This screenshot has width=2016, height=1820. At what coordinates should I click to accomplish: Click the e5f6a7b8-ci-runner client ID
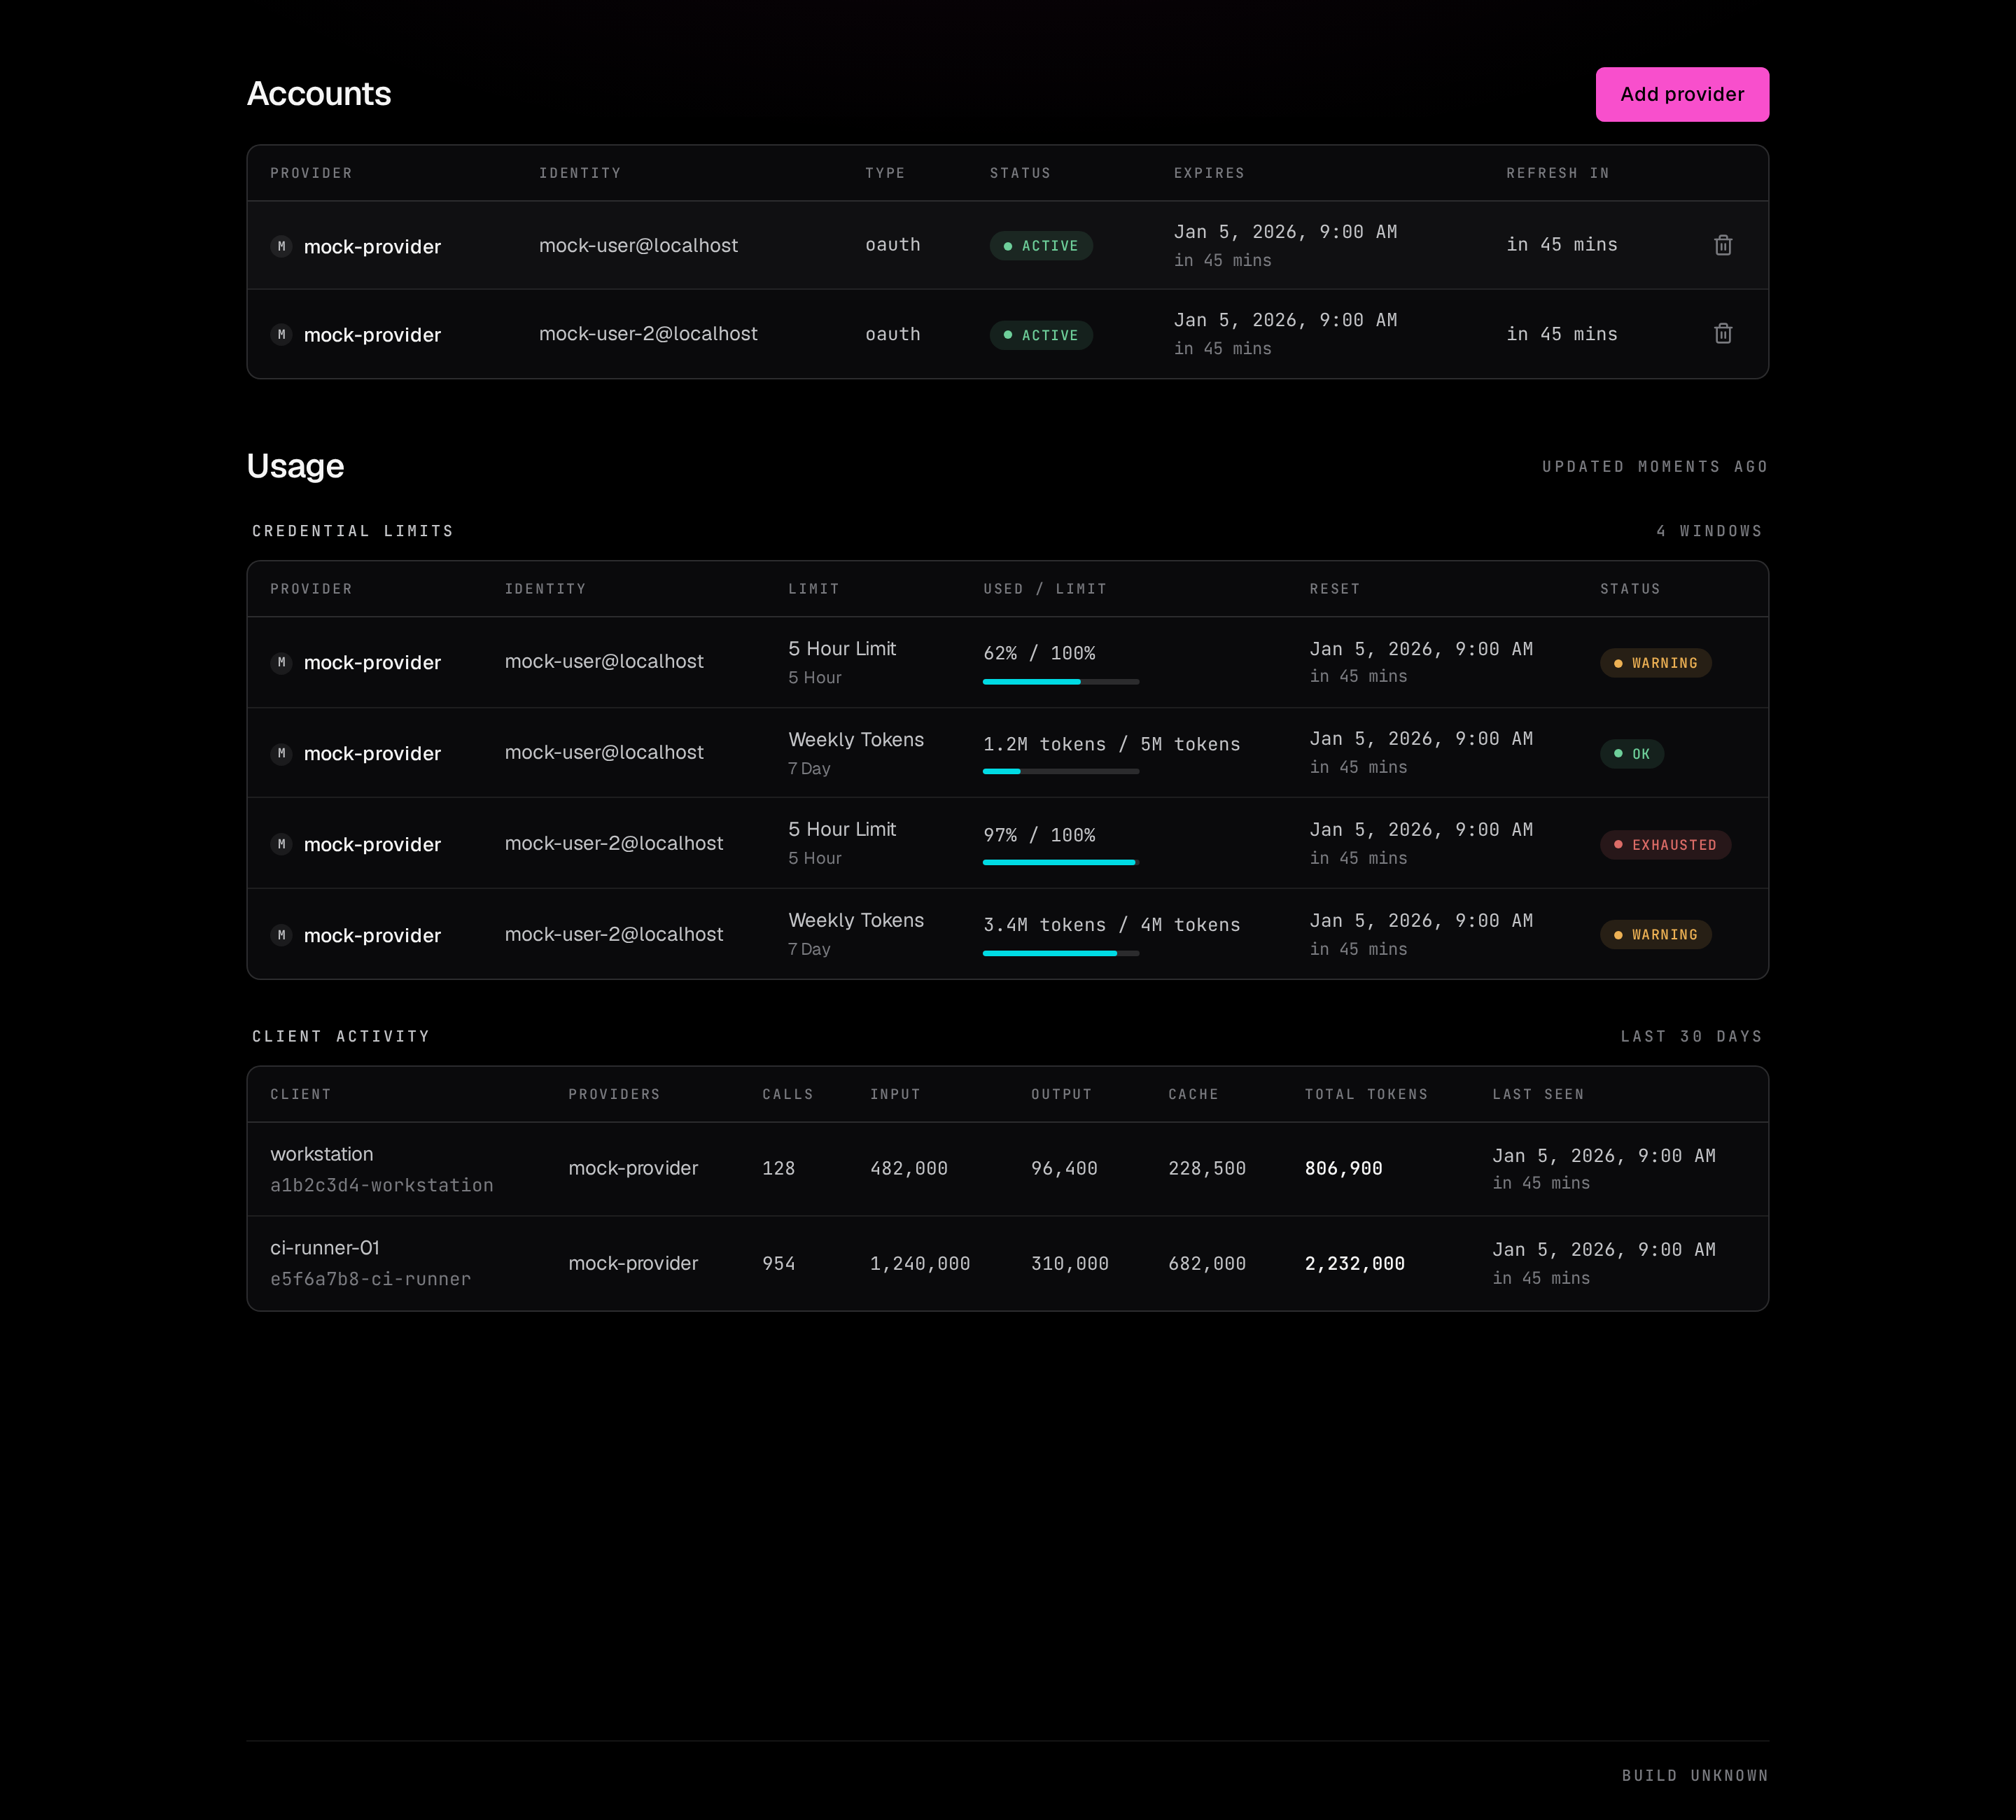[370, 1279]
